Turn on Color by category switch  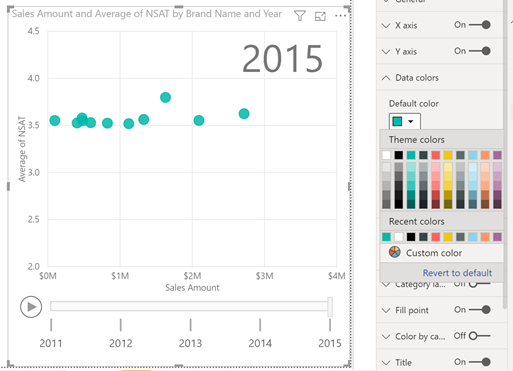(479, 336)
